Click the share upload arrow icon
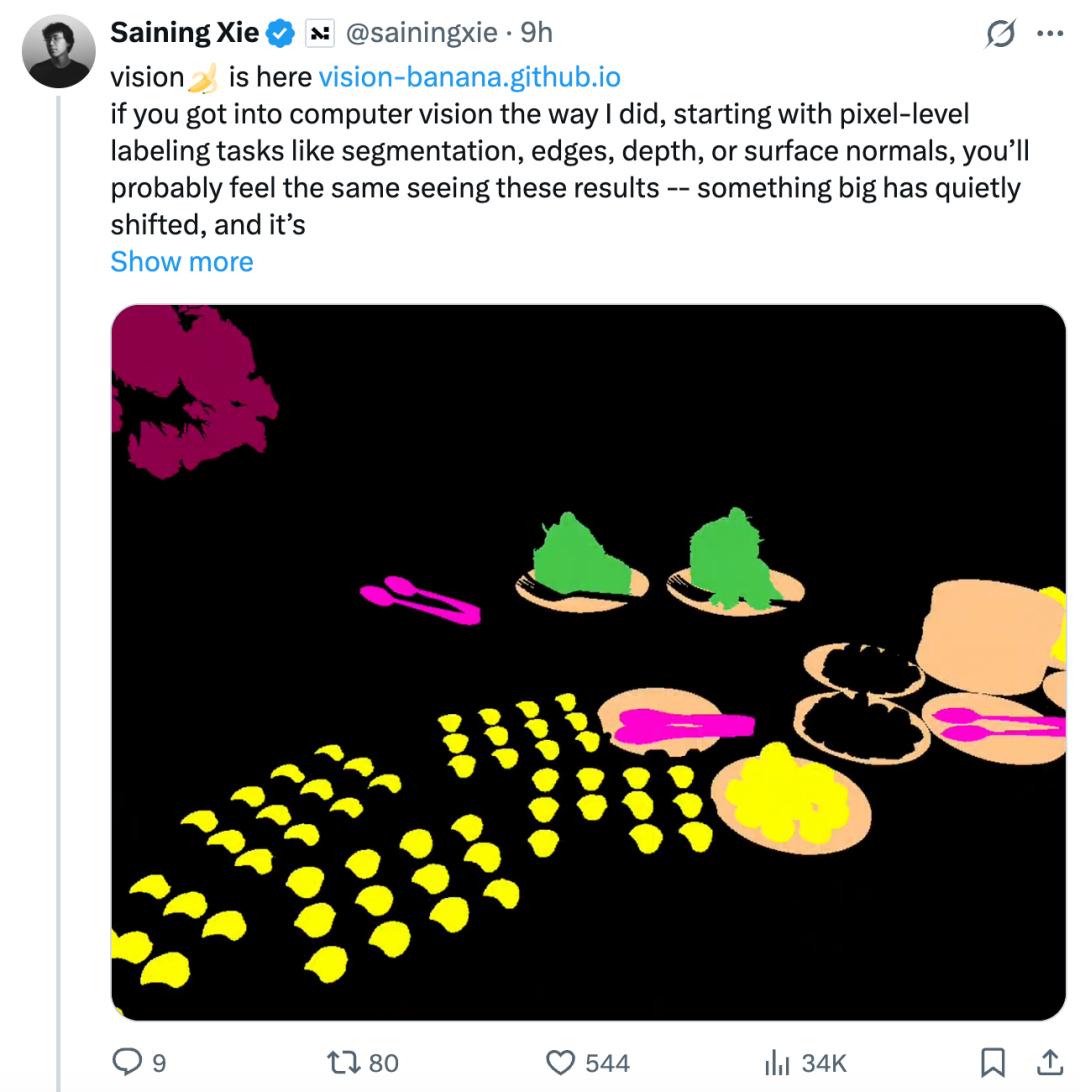 (1051, 1061)
